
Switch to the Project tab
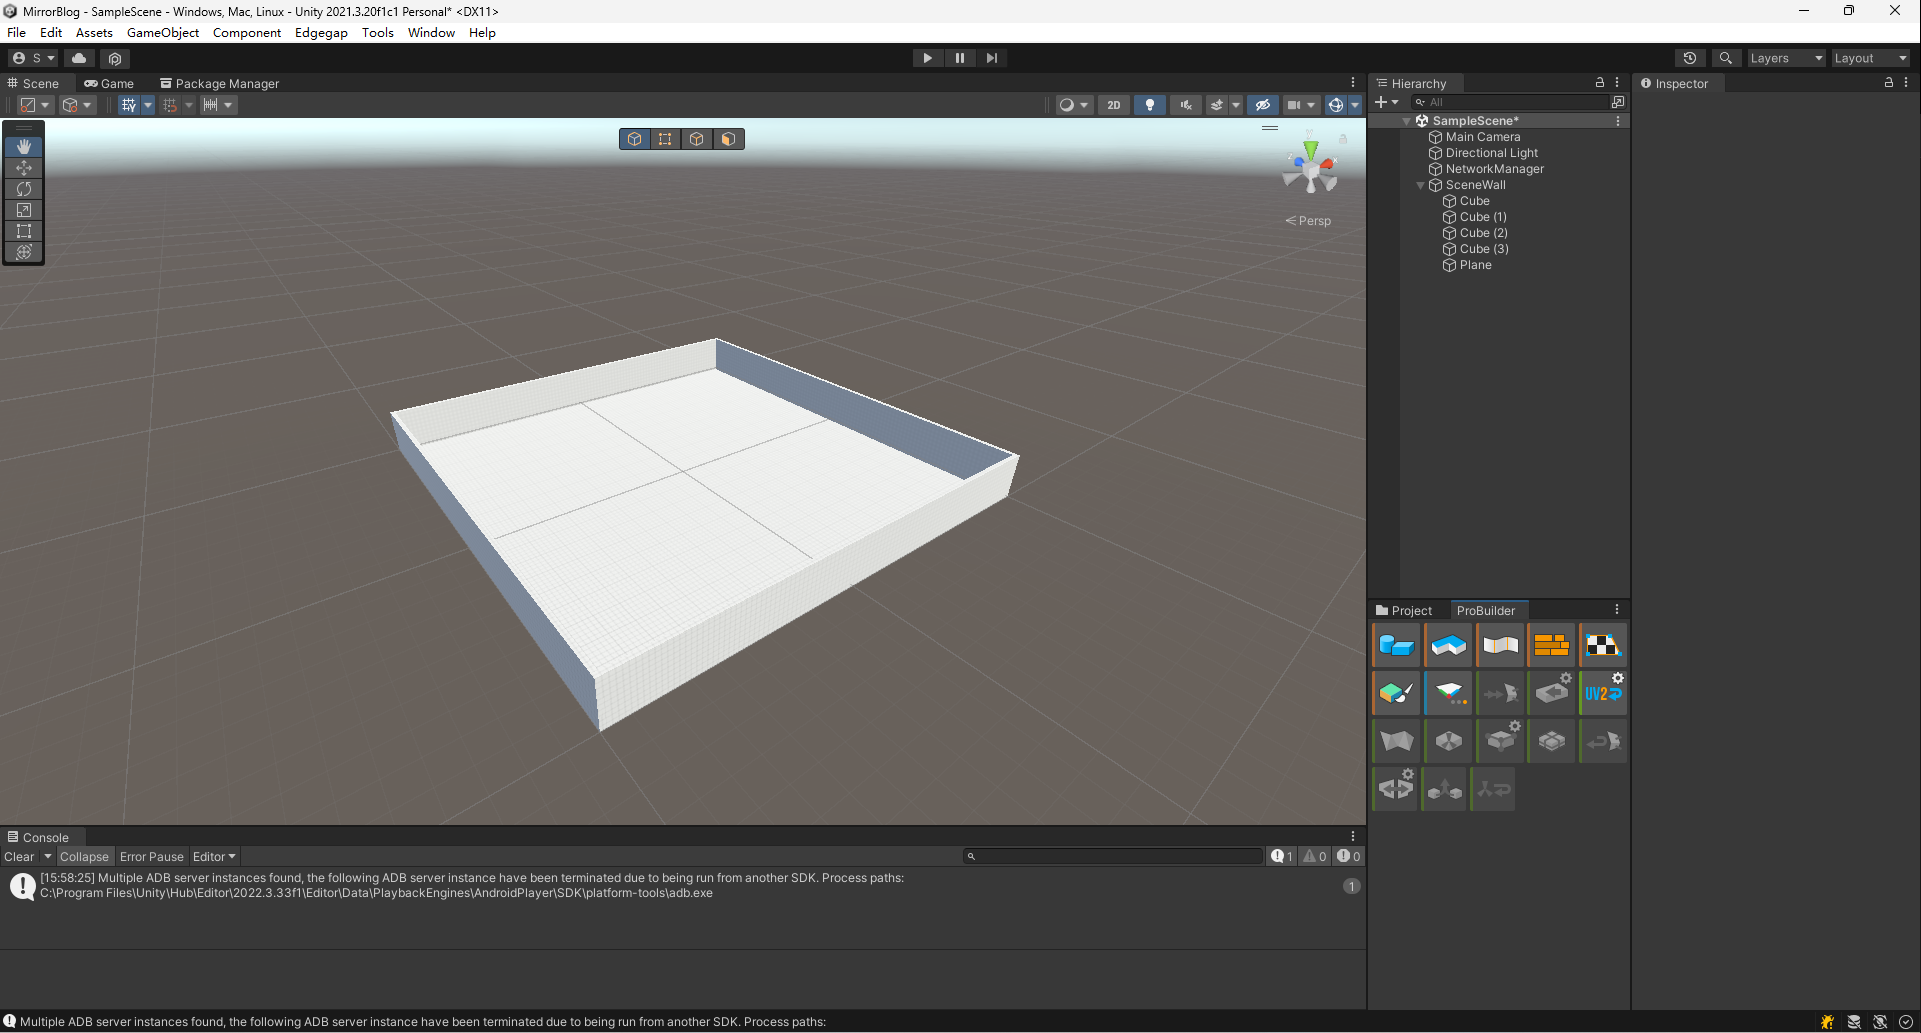click(1404, 610)
